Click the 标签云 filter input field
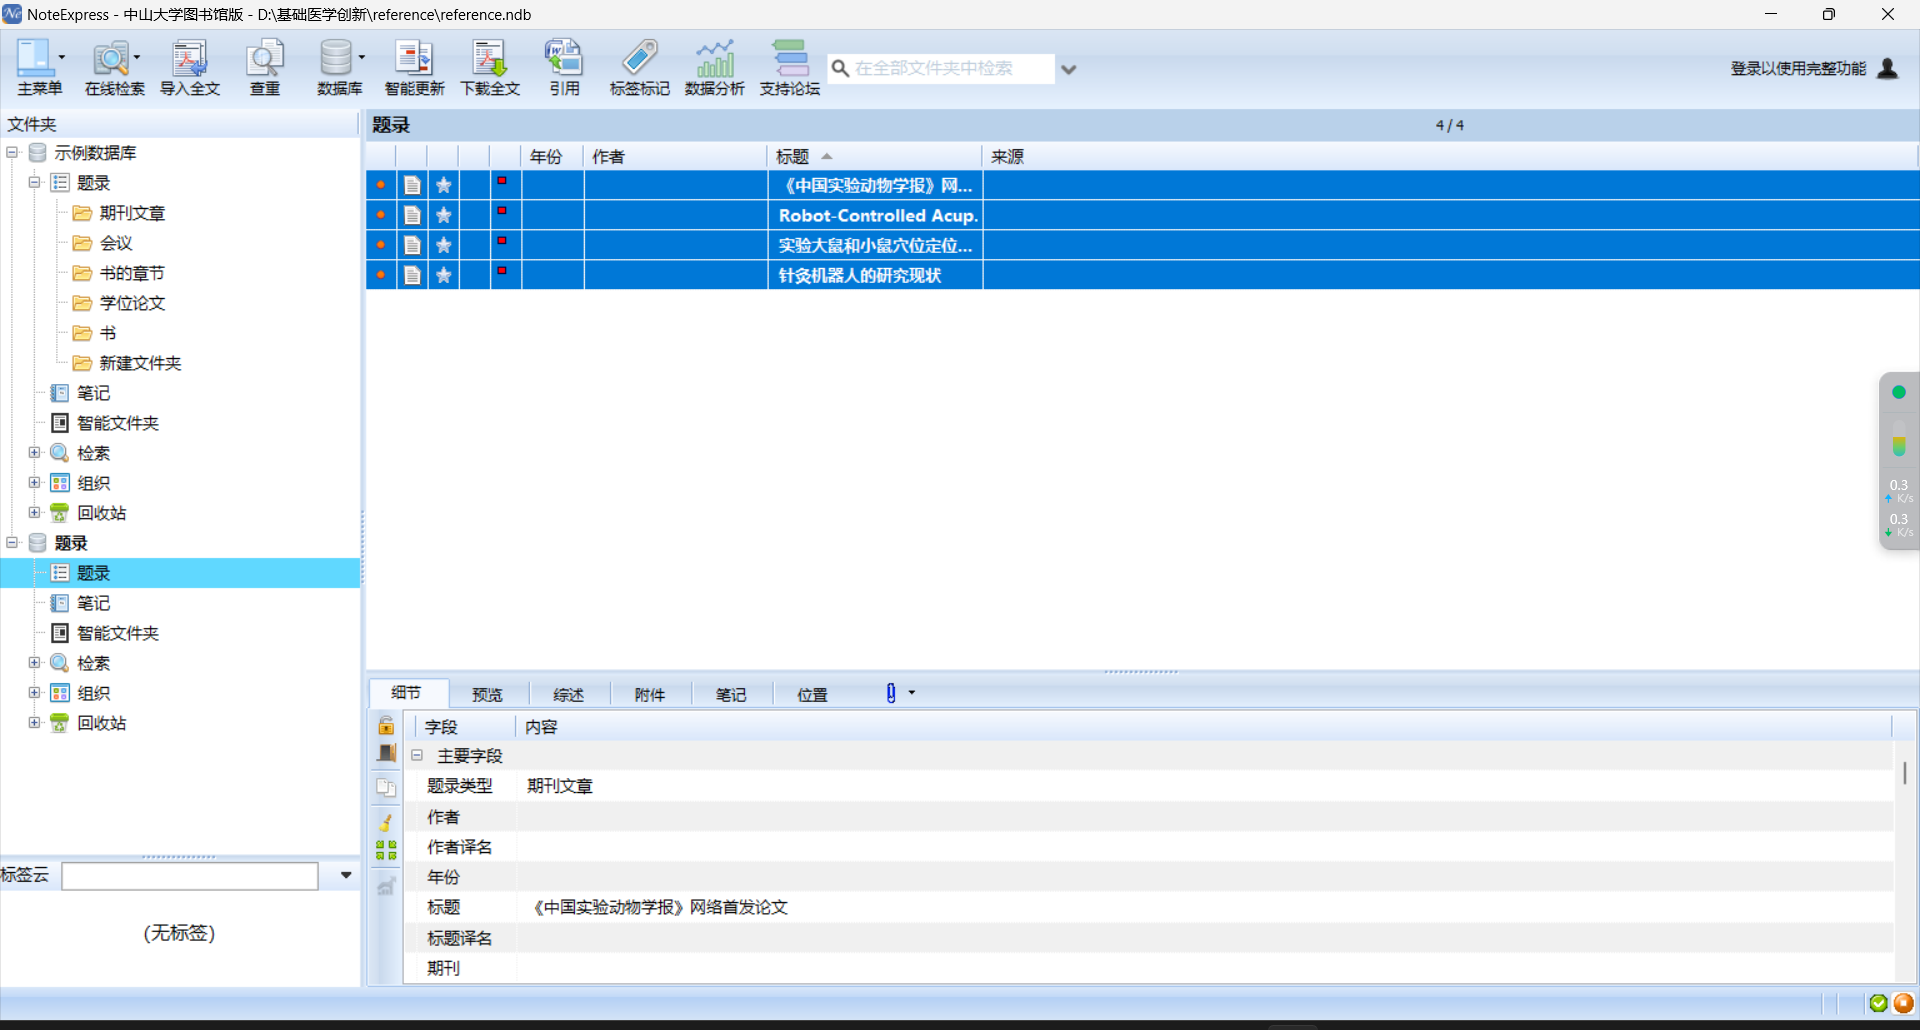Viewport: 1920px width, 1030px height. [x=190, y=876]
